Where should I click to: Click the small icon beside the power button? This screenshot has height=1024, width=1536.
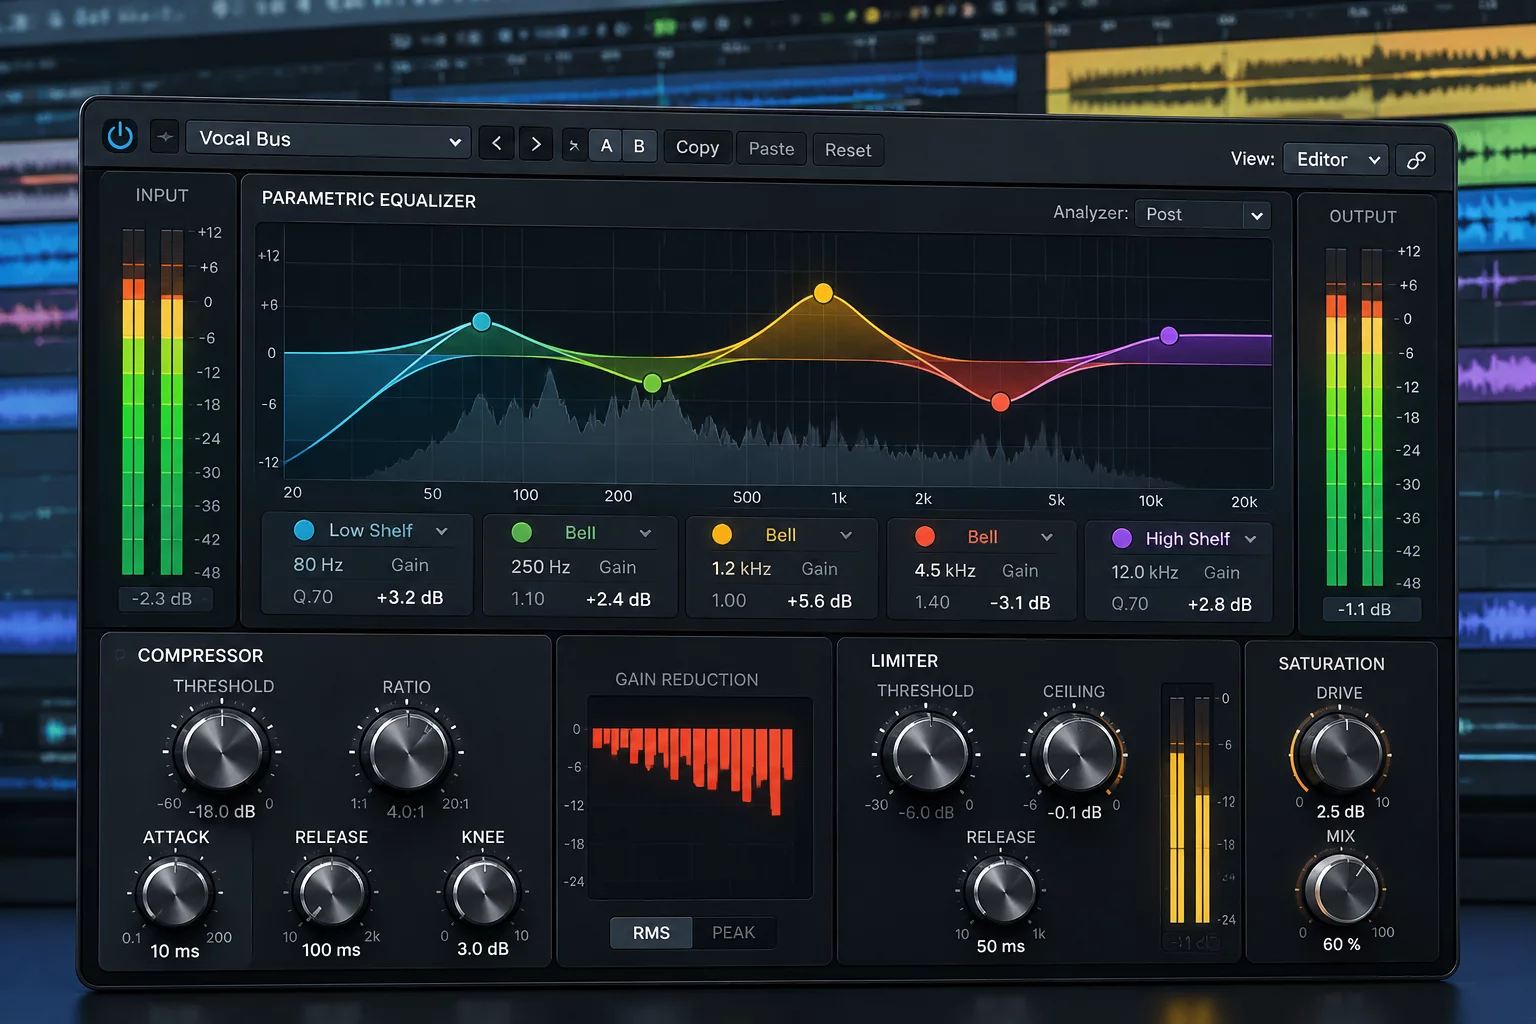(x=164, y=137)
